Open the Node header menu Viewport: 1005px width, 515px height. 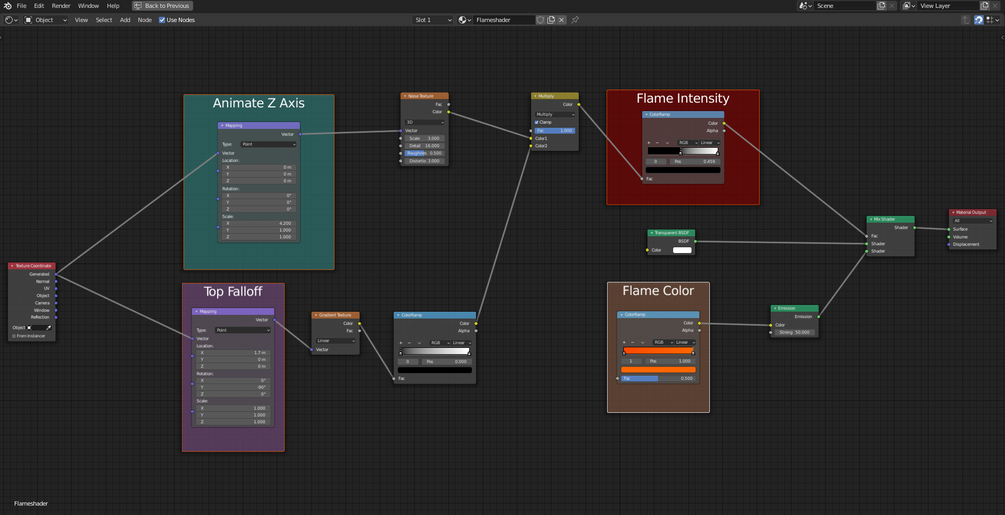[x=145, y=20]
